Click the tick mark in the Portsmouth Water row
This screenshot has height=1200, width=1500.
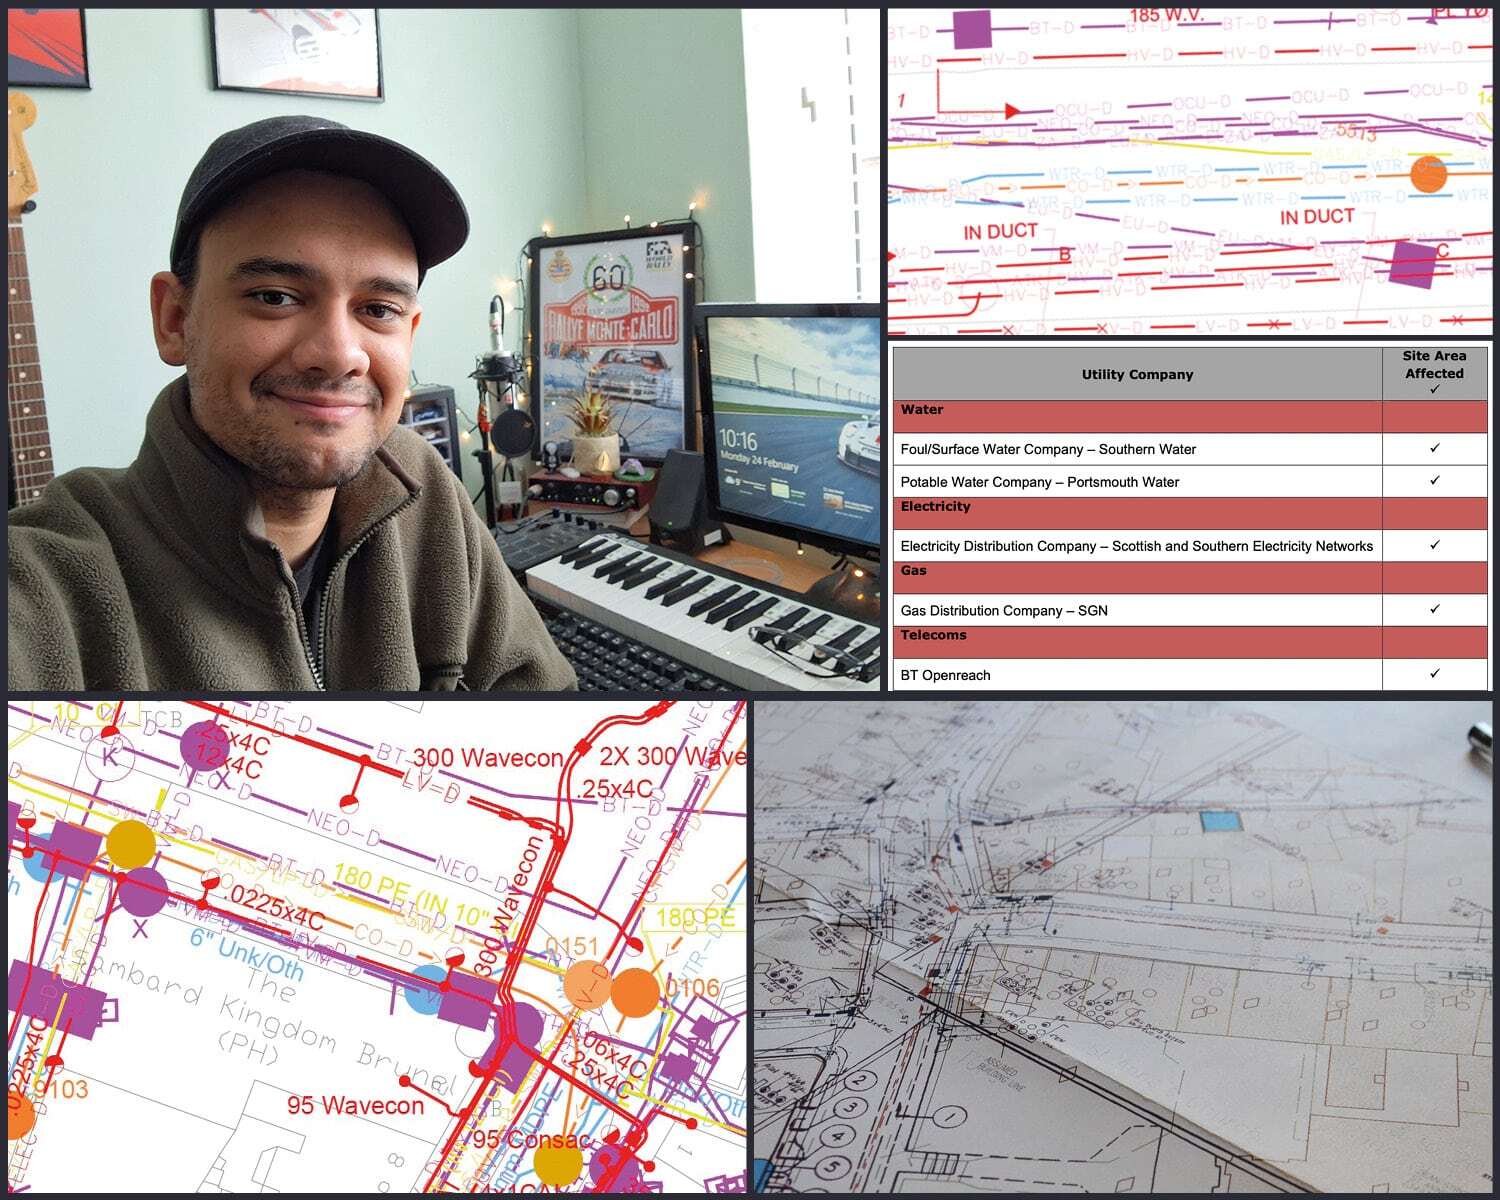[1435, 480]
